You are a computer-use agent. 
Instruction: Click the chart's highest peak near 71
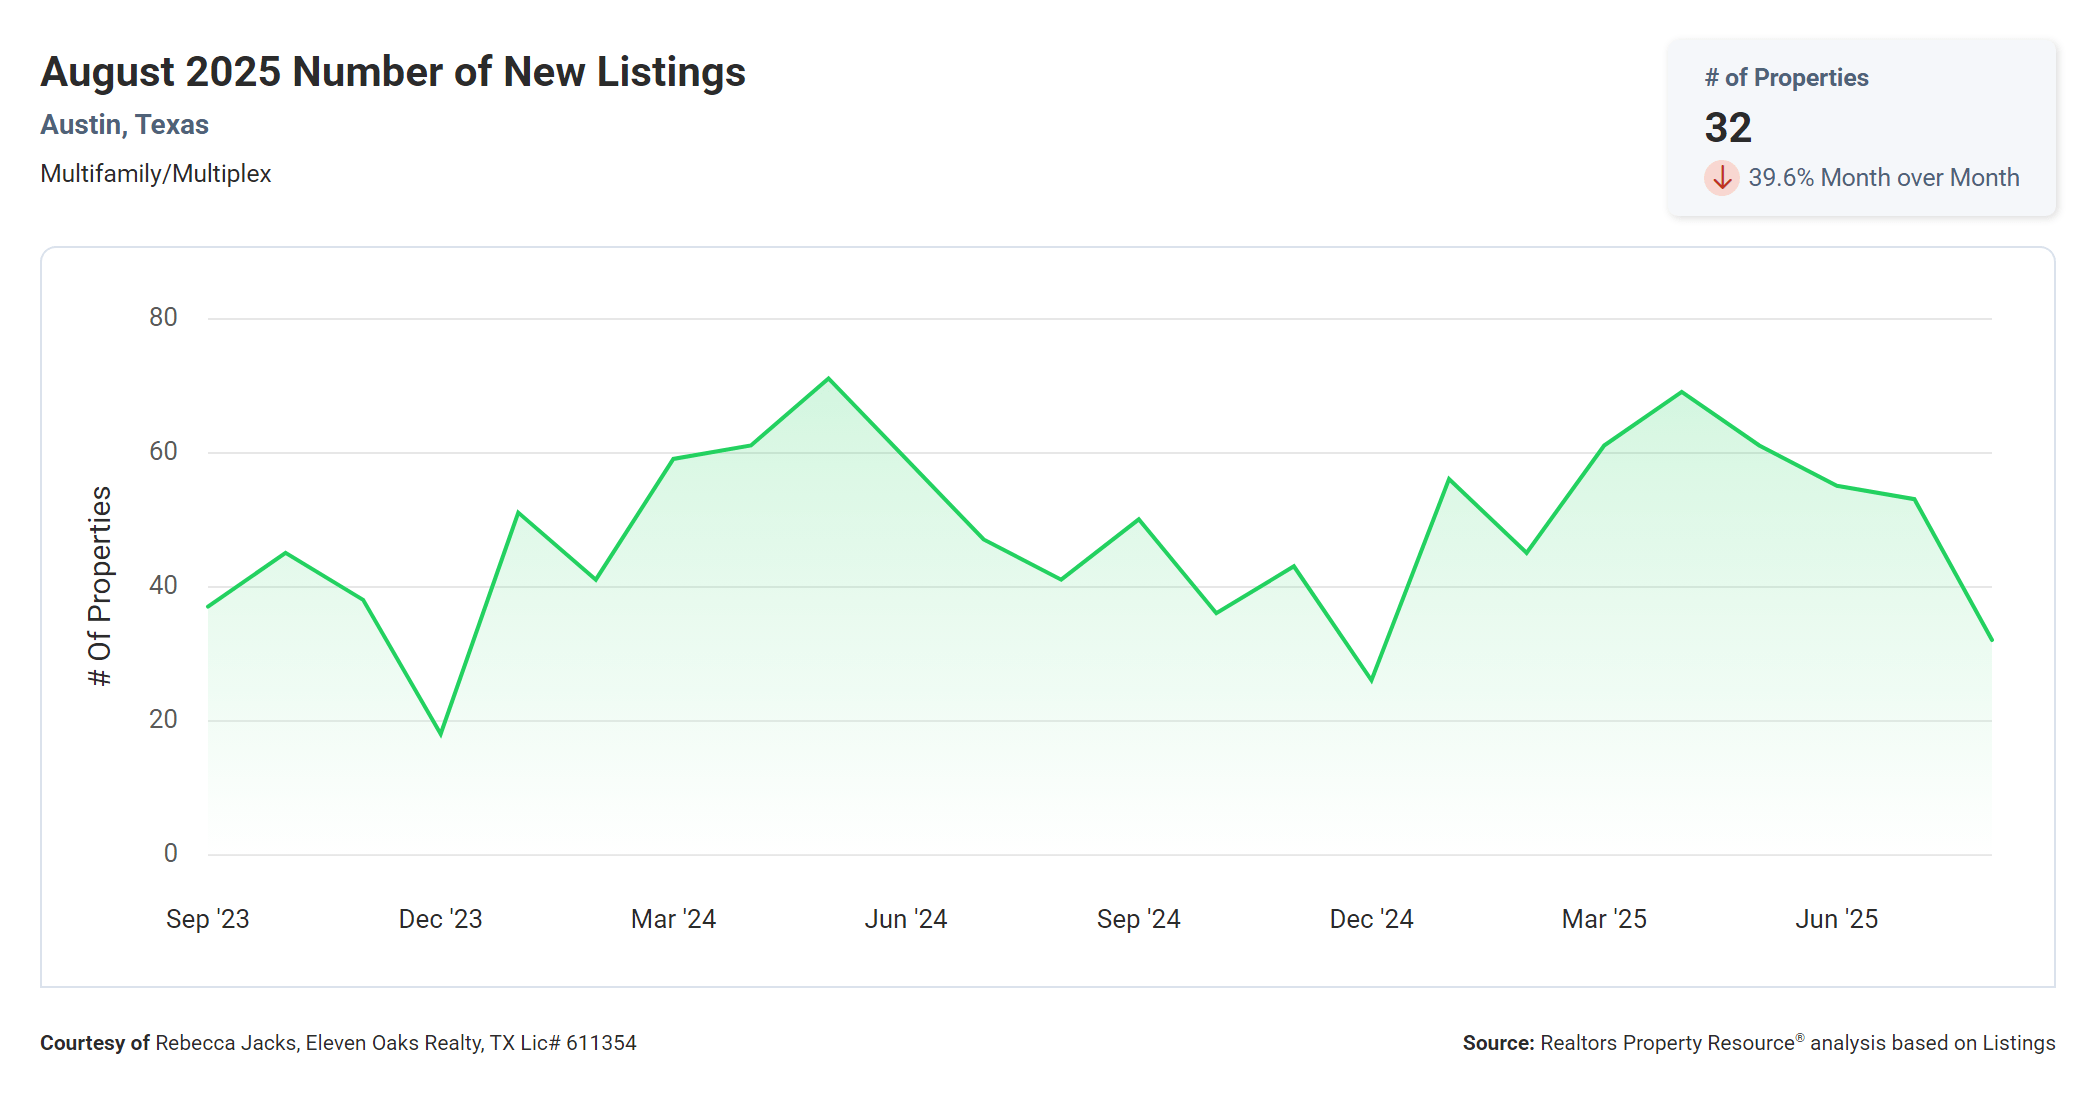[828, 379]
